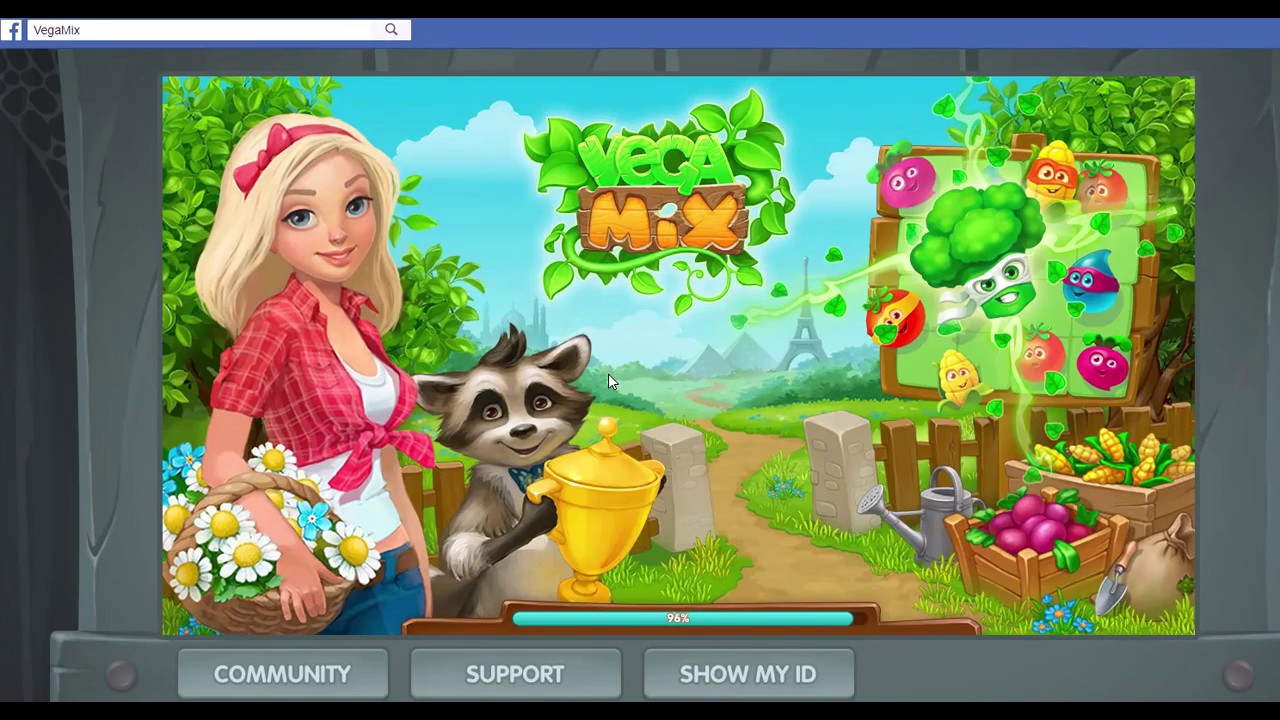Open the COMMUNITY button
Viewport: 1280px width, 720px height.
(x=282, y=674)
